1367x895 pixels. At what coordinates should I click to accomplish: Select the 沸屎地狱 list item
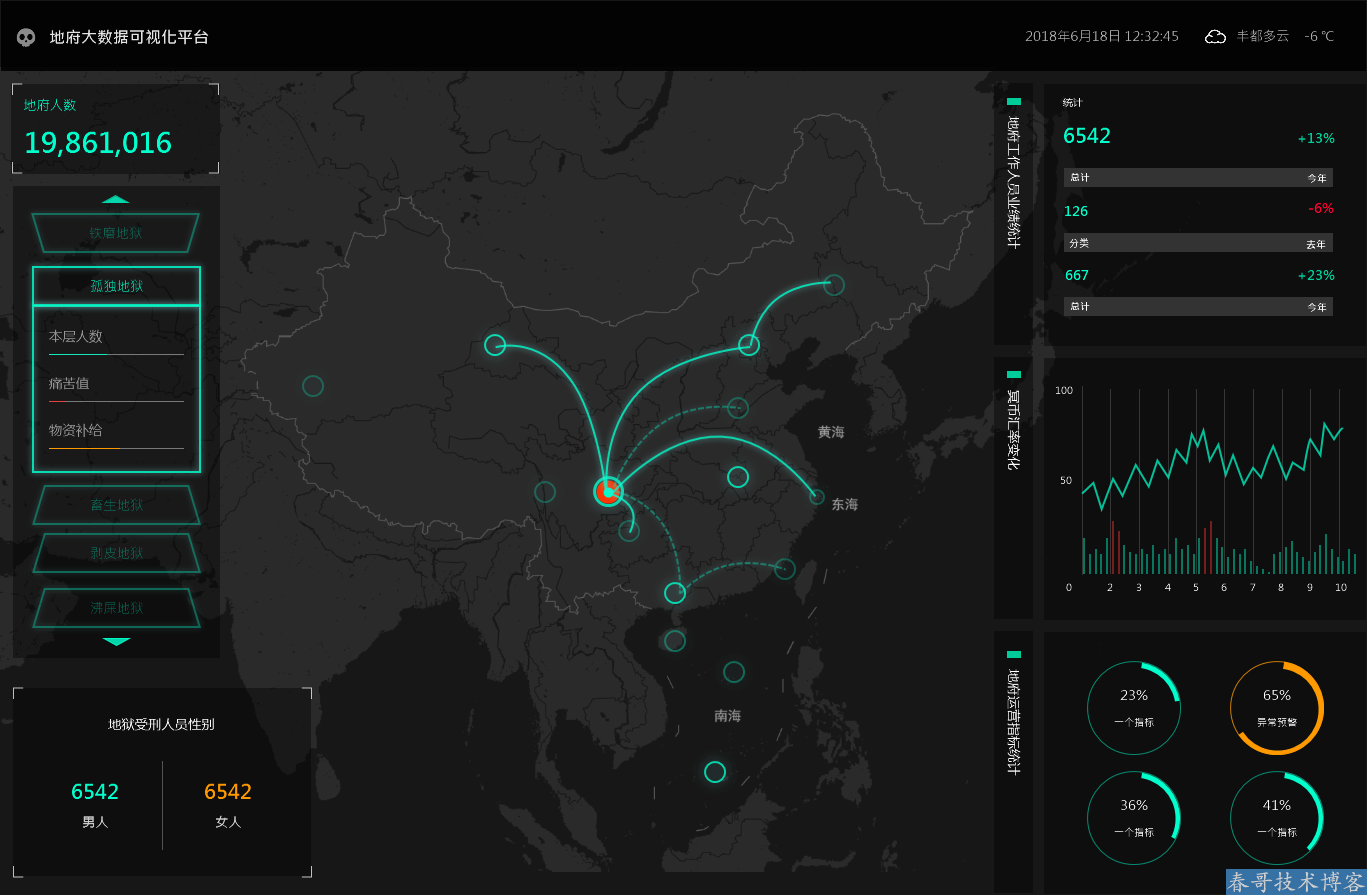(x=116, y=608)
